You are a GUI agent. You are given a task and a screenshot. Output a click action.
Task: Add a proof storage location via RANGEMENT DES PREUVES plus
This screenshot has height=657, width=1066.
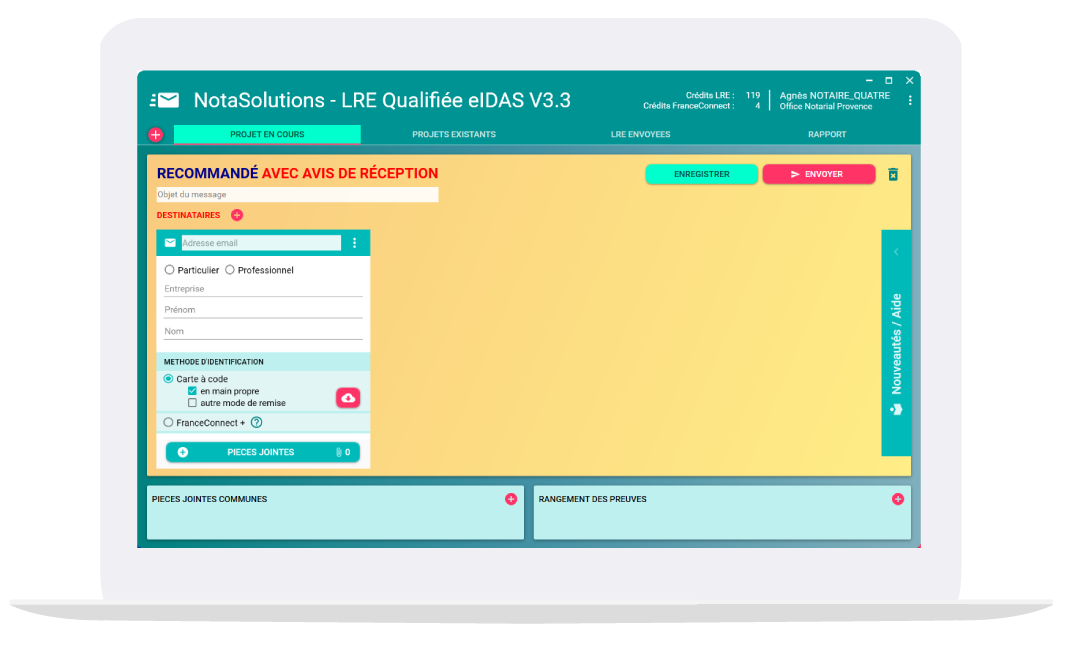click(x=897, y=499)
